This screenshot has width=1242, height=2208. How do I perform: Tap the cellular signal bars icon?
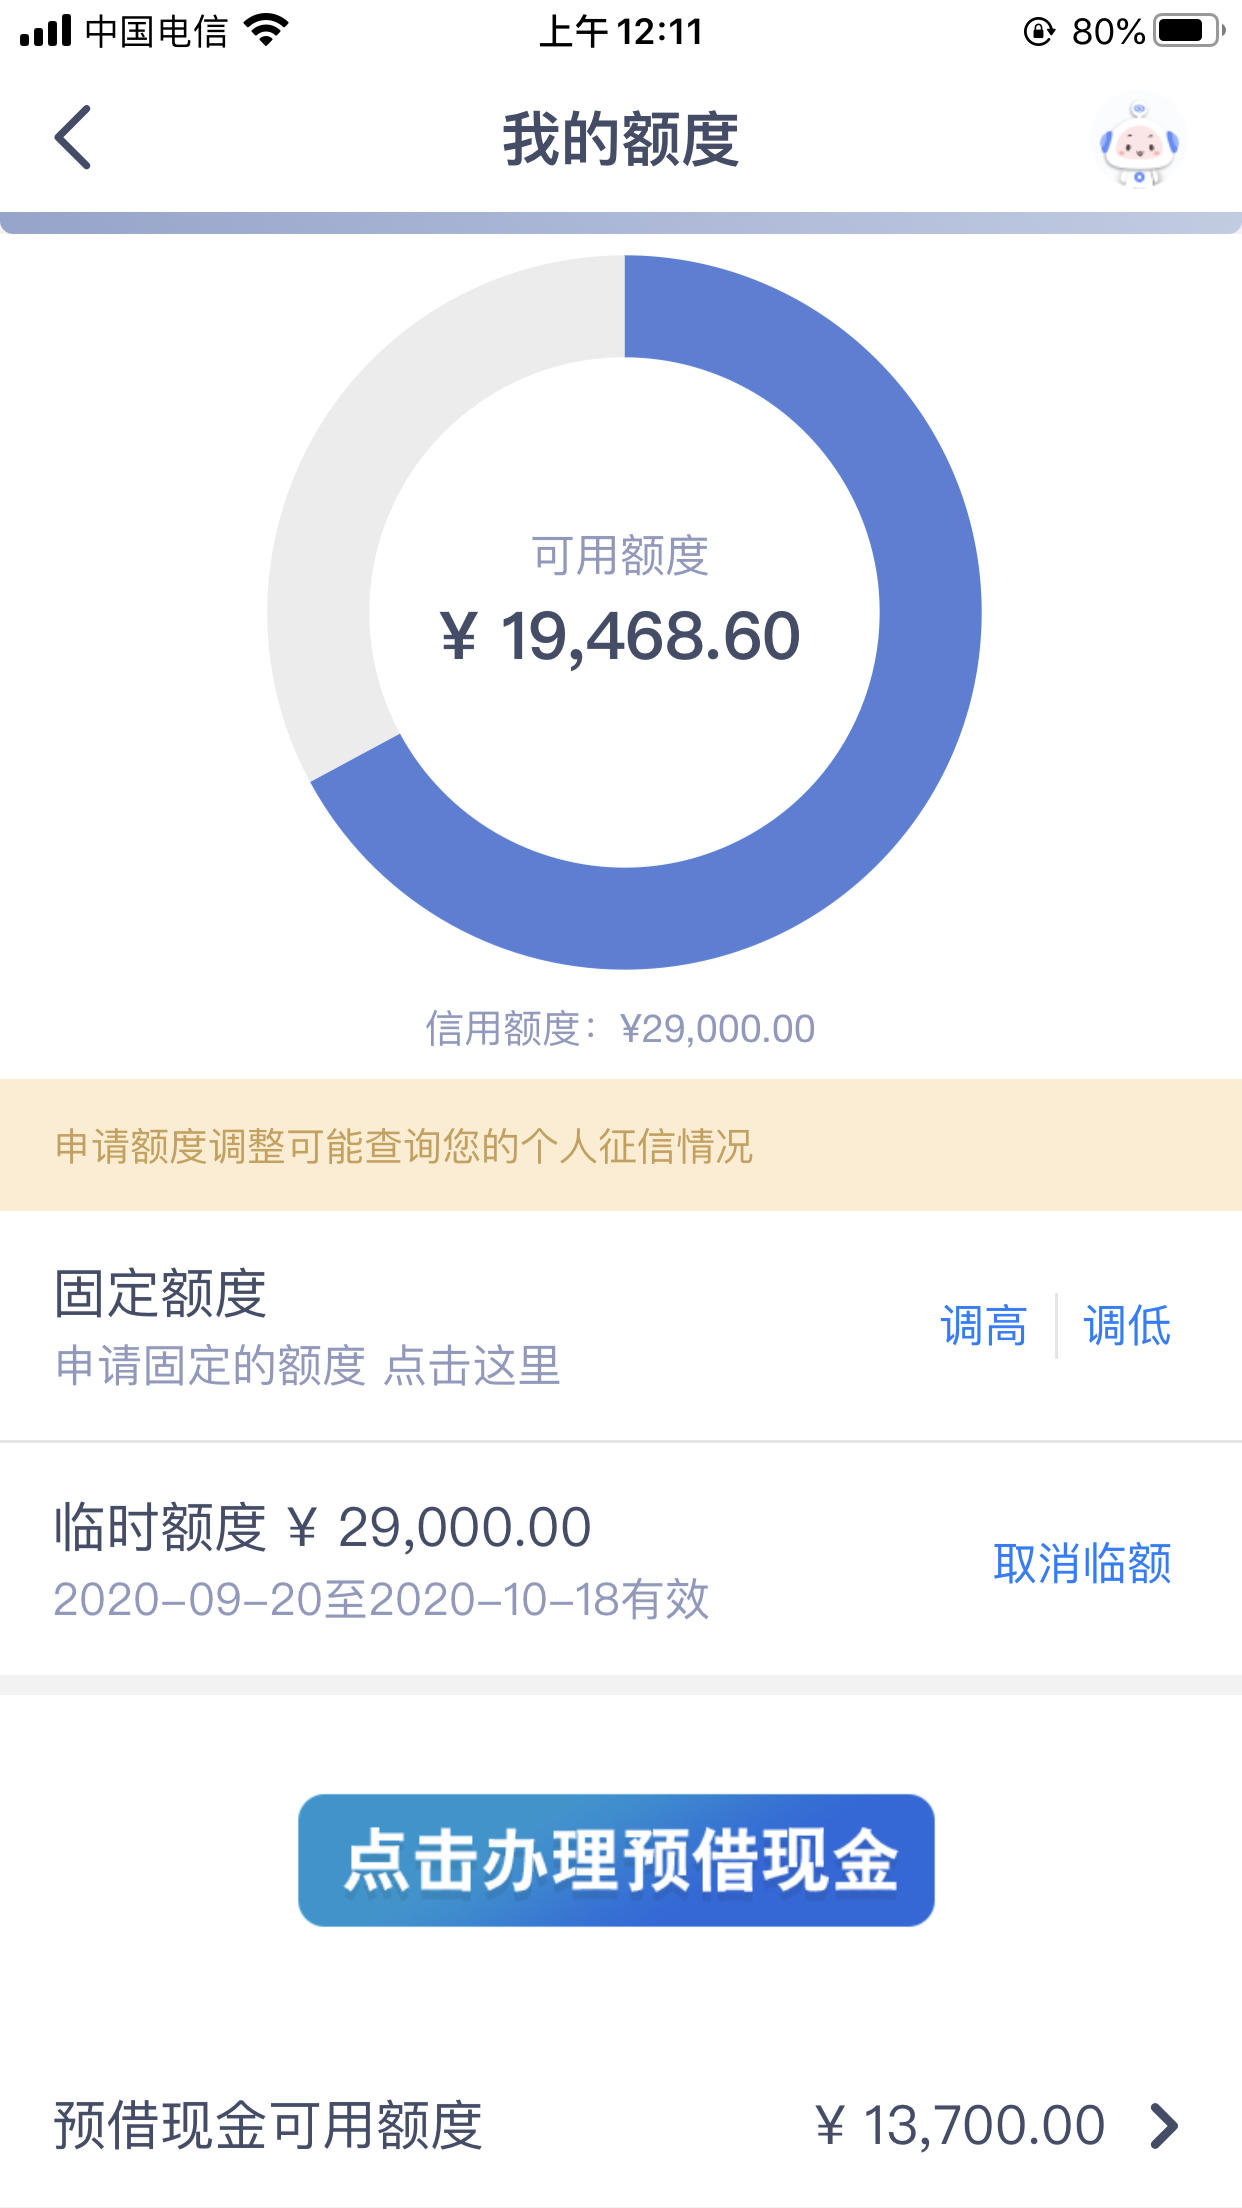(45, 31)
